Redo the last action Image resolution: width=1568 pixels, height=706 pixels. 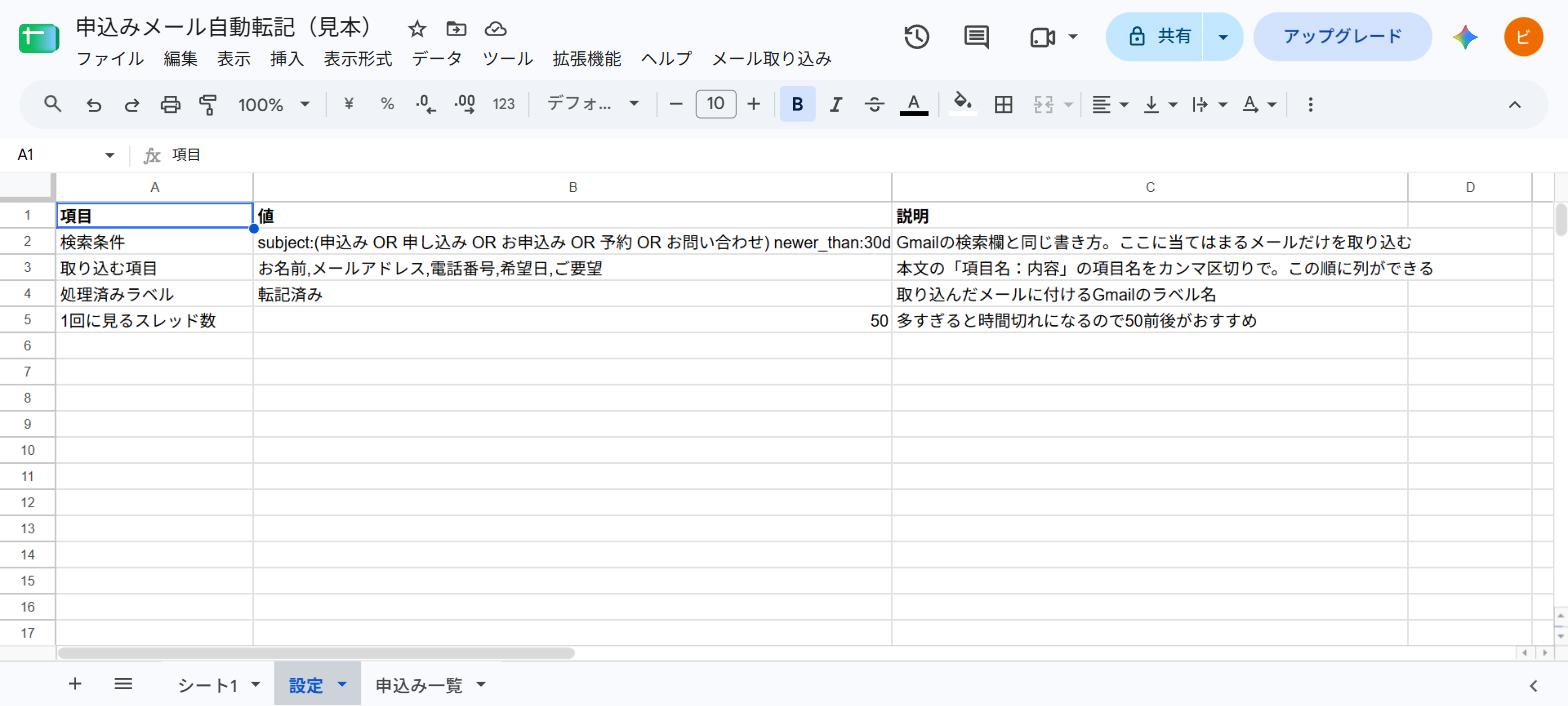tap(132, 104)
